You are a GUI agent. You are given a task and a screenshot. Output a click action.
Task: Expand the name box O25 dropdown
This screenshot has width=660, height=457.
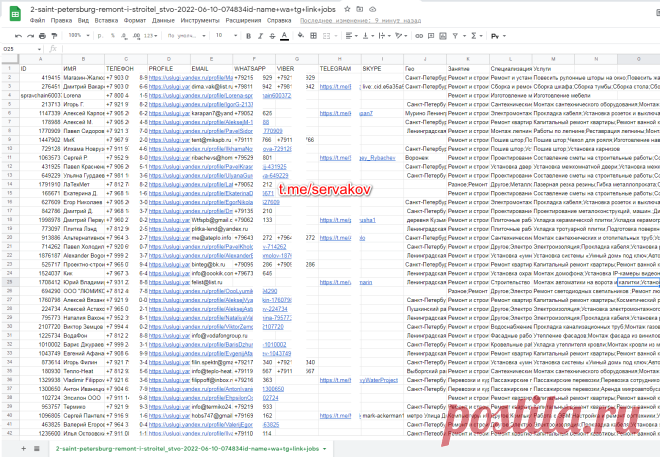pyautogui.click(x=39, y=49)
